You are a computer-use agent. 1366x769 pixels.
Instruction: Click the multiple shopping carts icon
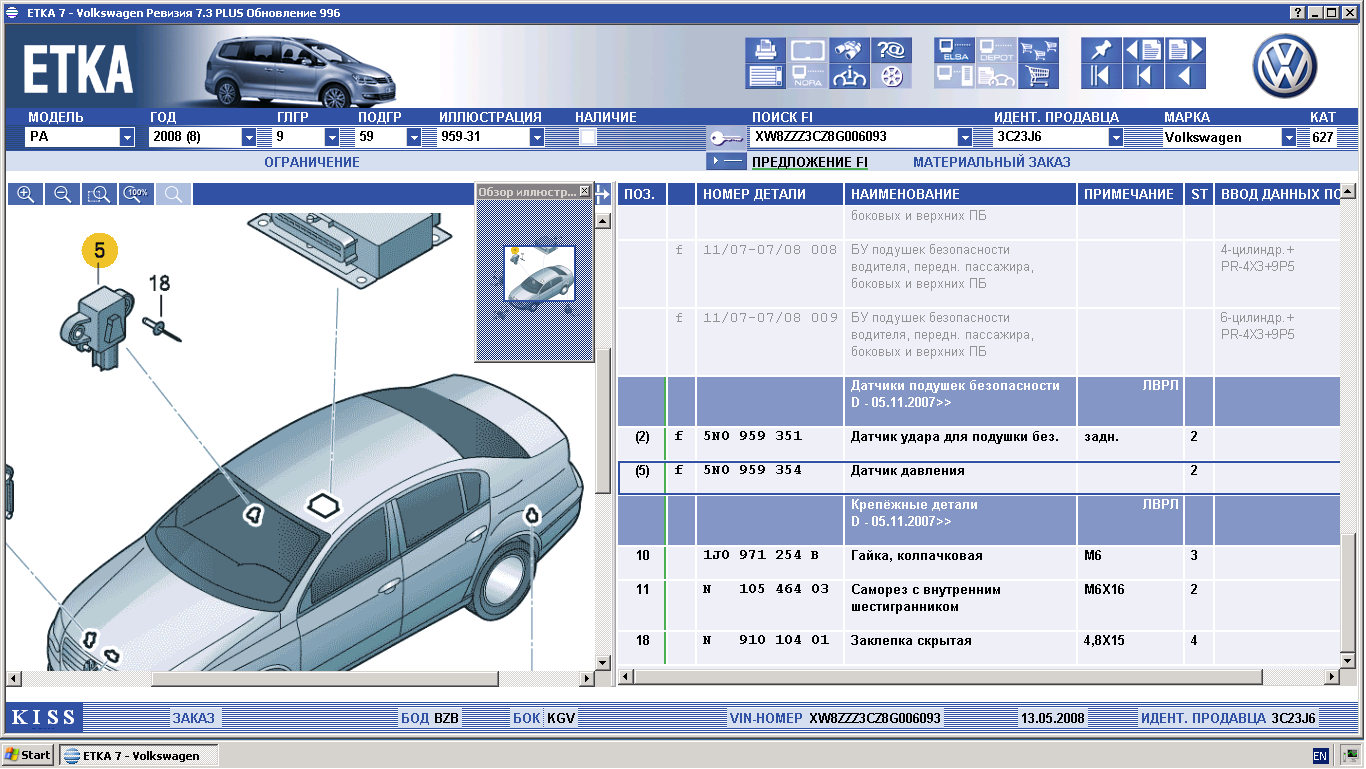tap(1038, 49)
